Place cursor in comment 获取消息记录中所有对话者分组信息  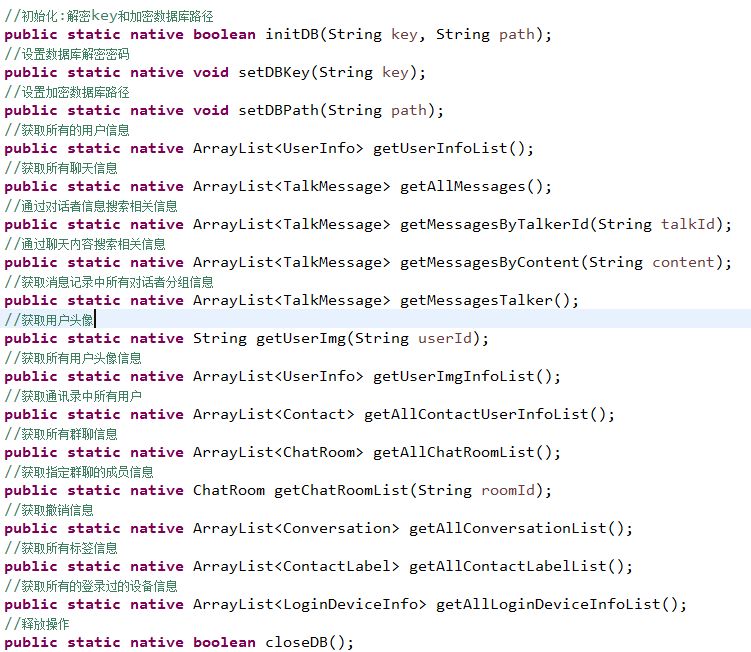click(x=109, y=282)
